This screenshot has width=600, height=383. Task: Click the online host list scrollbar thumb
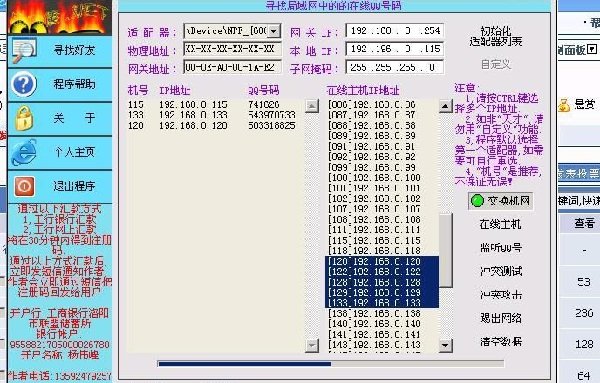point(445,251)
